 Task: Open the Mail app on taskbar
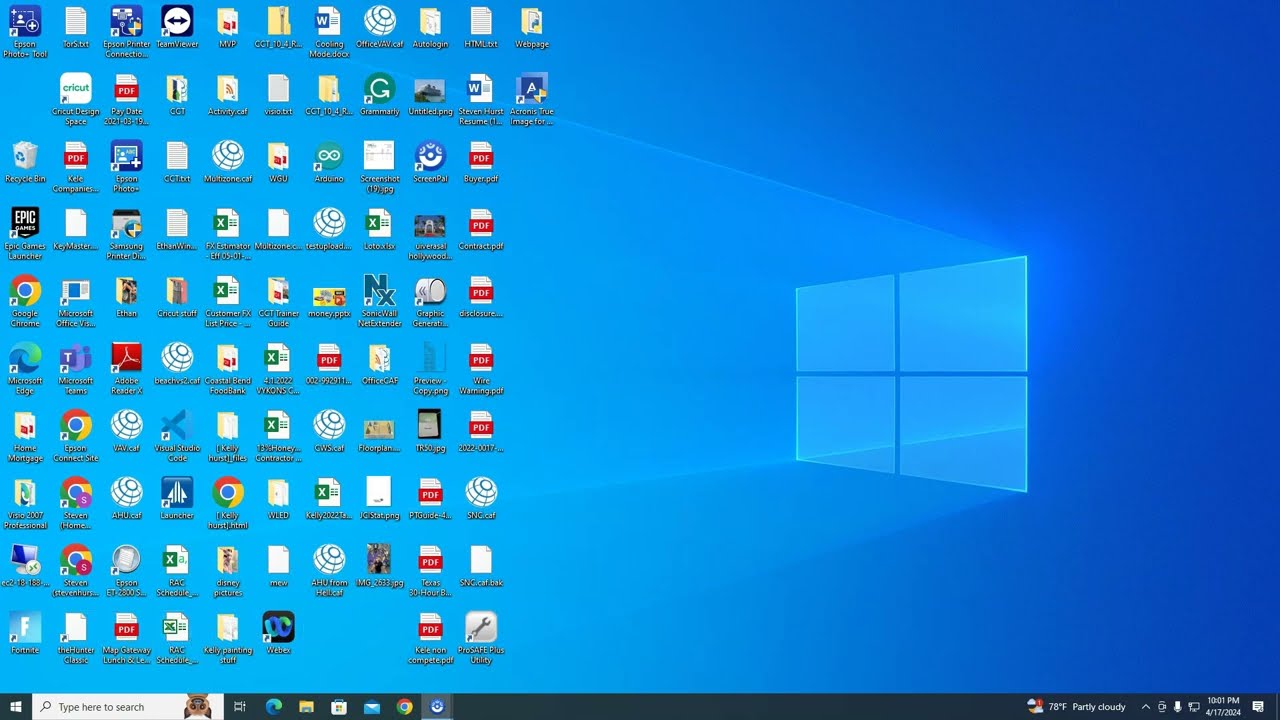coord(372,707)
